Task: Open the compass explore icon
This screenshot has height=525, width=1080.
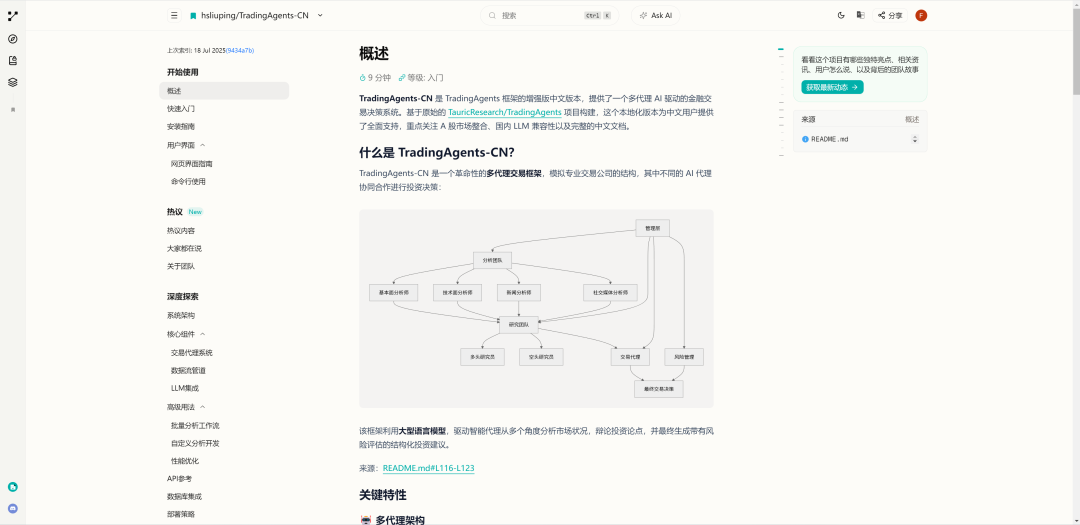Action: click(x=12, y=39)
